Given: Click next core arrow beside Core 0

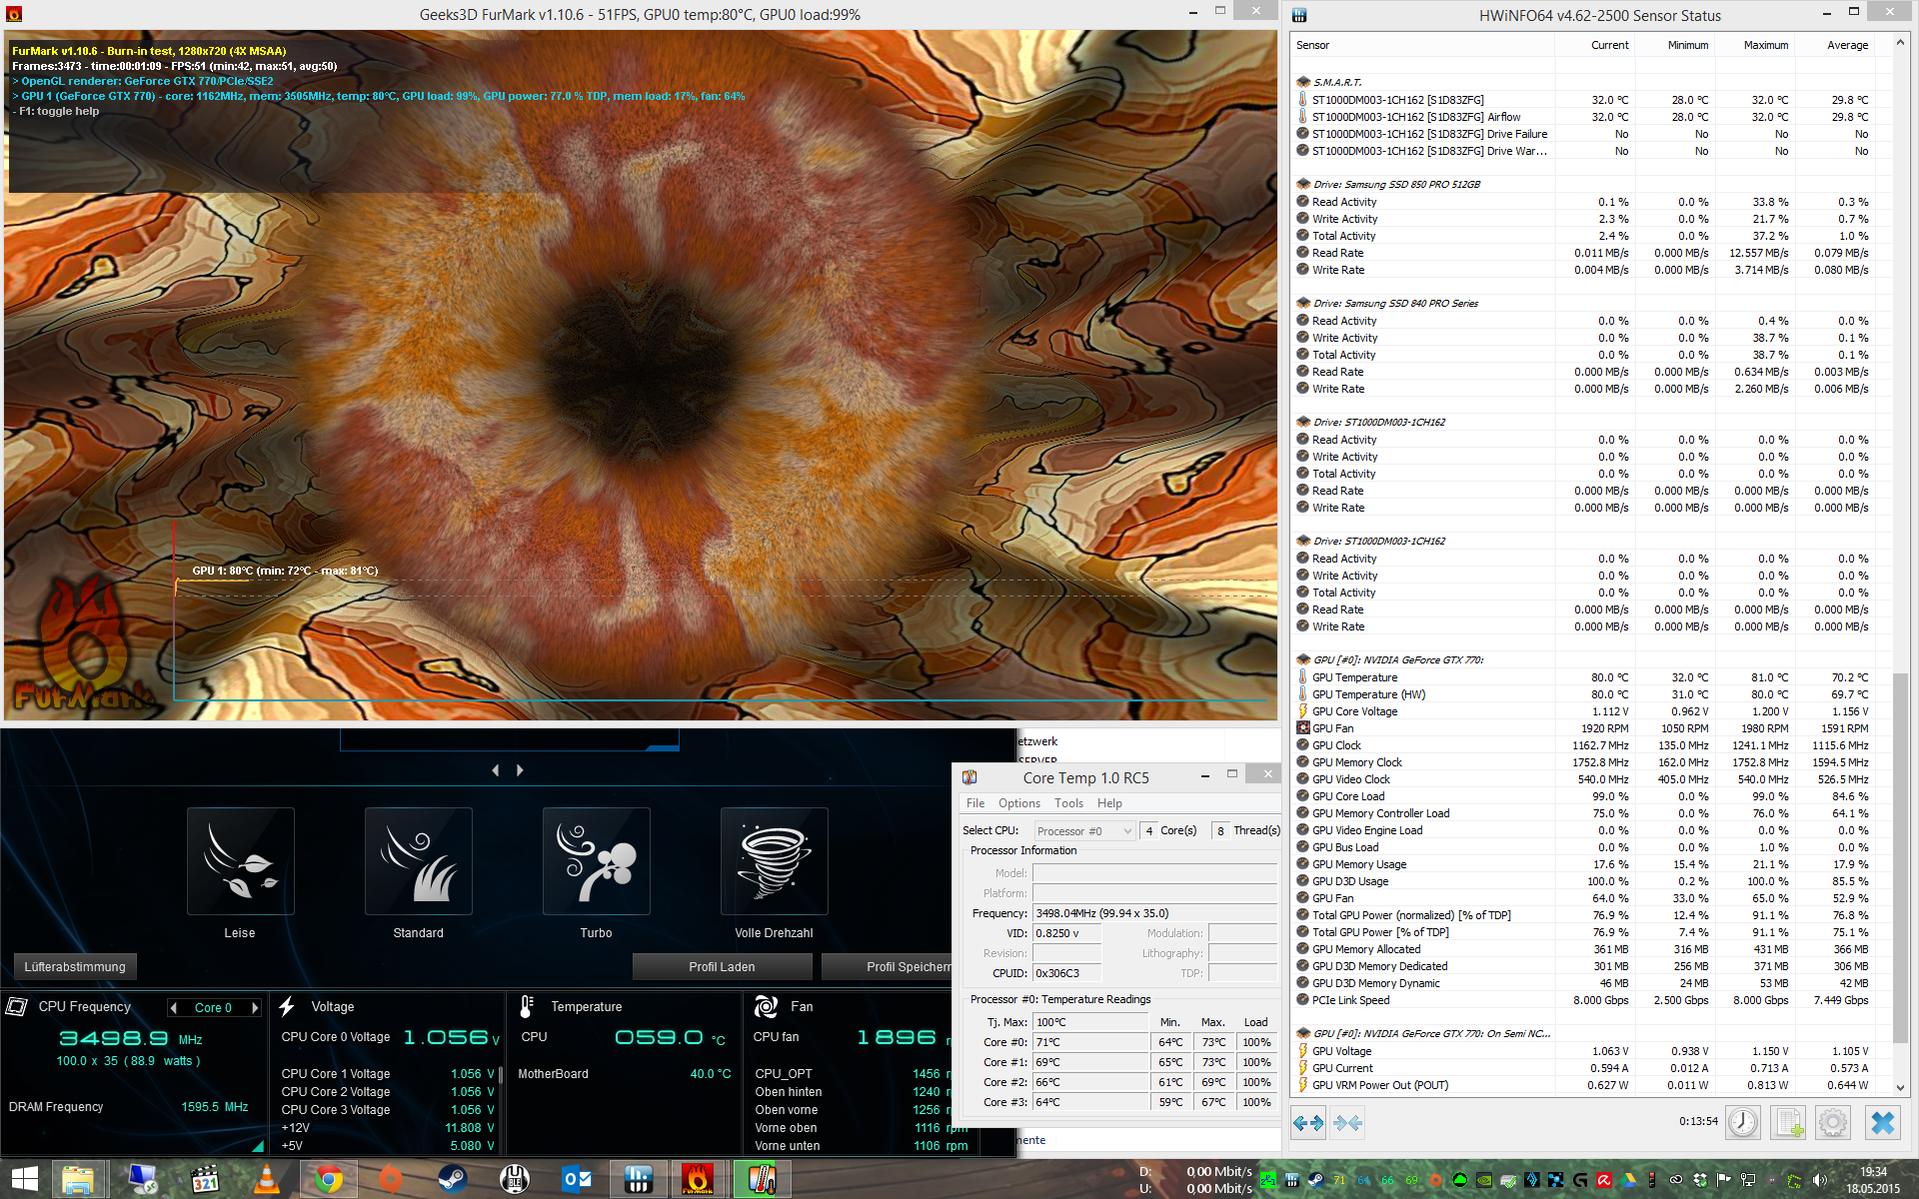Looking at the screenshot, I should [255, 1008].
